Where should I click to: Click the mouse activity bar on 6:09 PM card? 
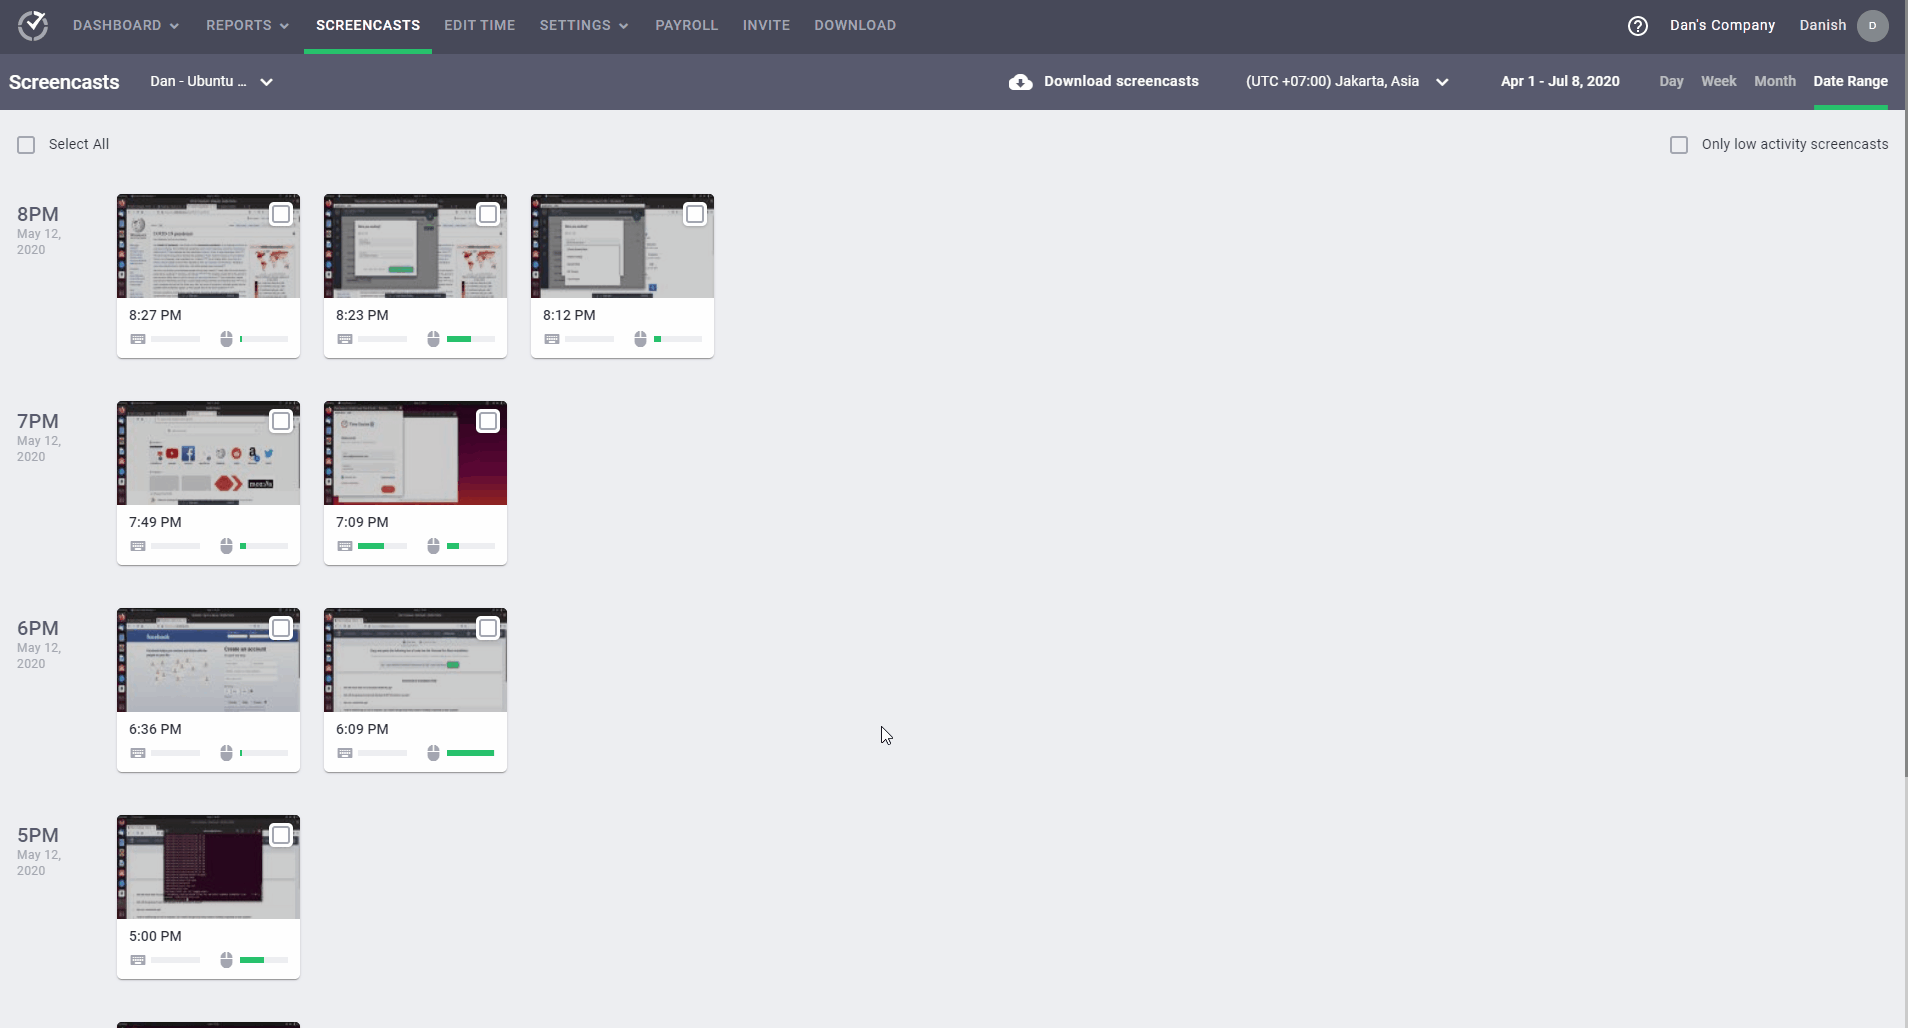pos(470,752)
